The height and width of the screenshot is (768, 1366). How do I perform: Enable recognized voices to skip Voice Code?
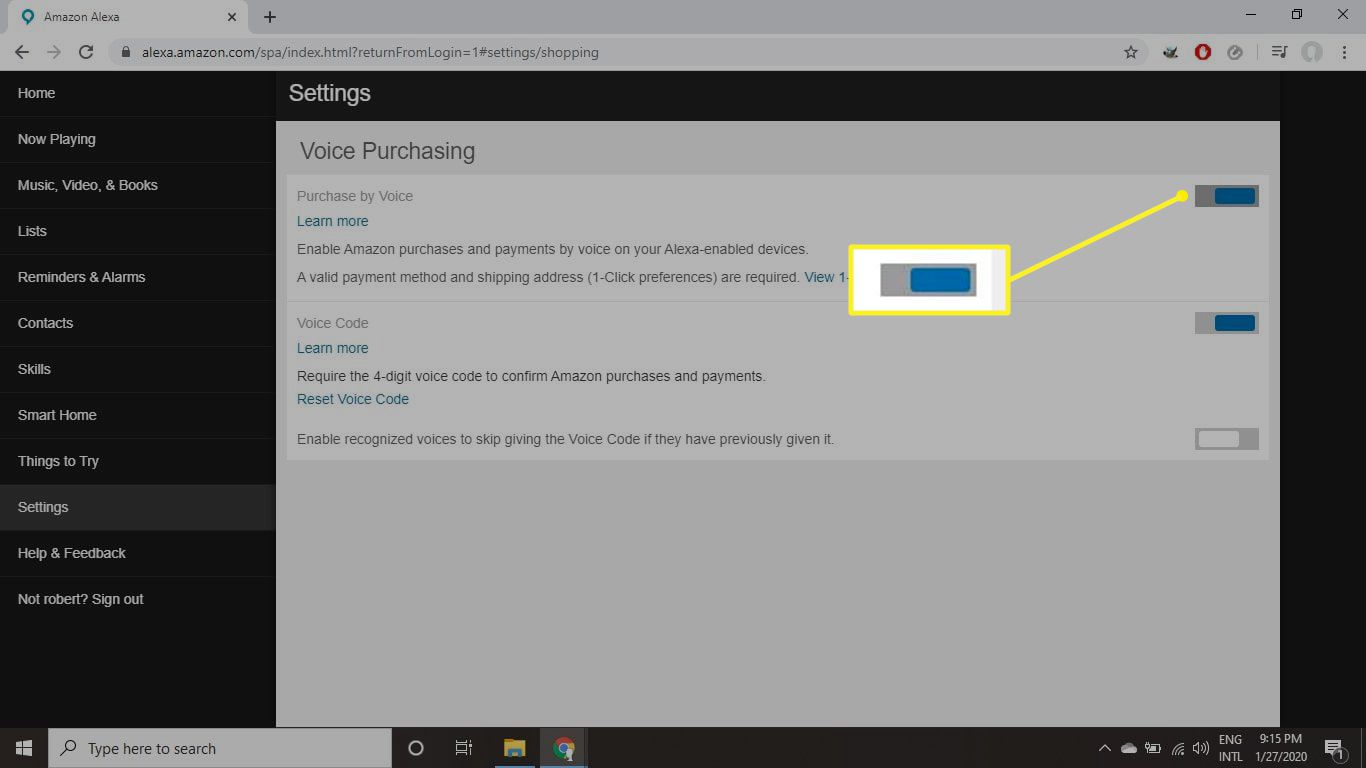coord(1226,439)
